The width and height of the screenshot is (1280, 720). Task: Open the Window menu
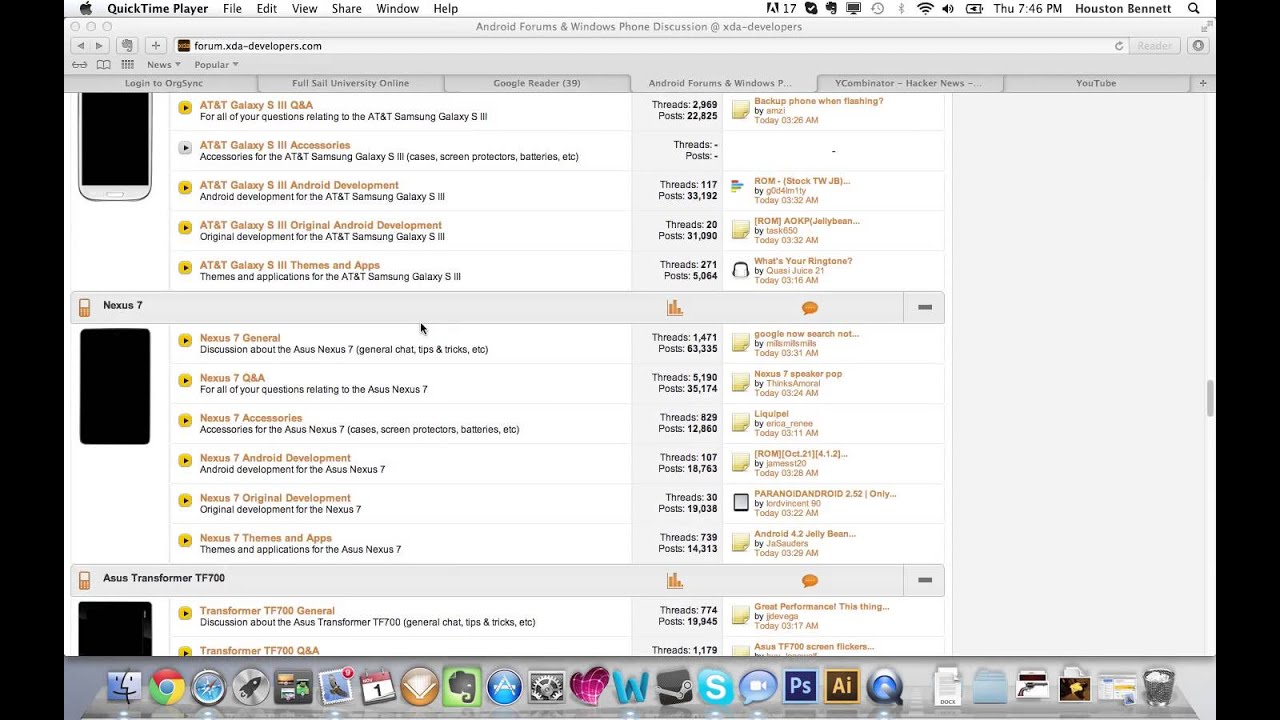[397, 8]
